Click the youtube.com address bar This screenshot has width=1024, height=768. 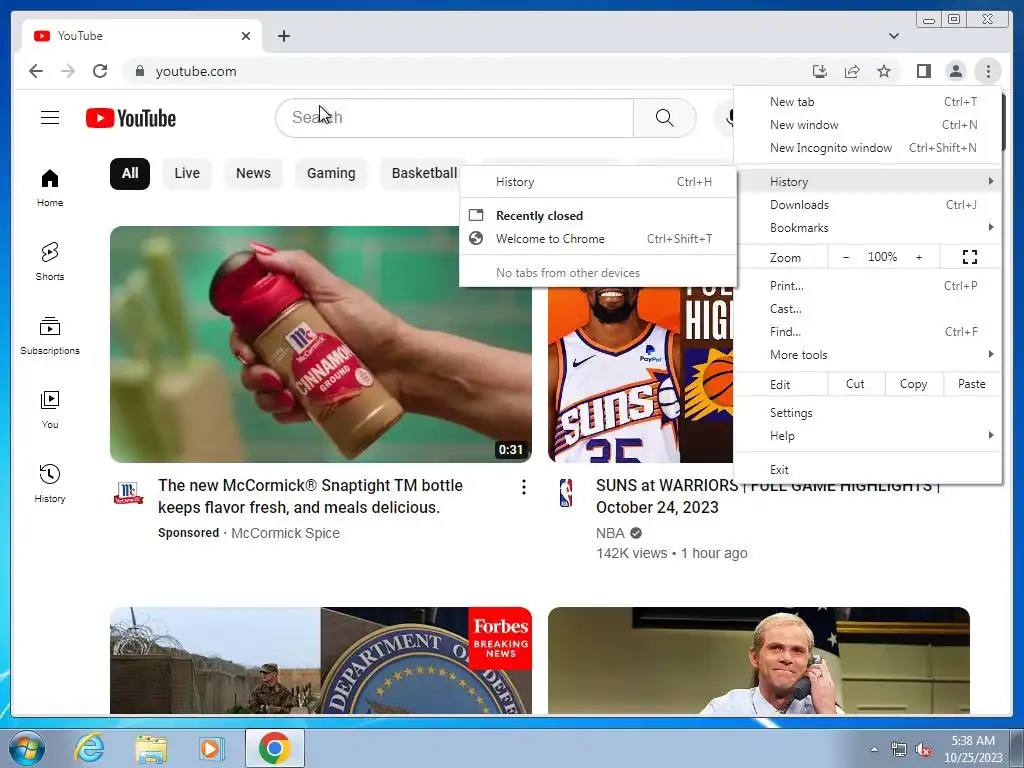point(464,71)
